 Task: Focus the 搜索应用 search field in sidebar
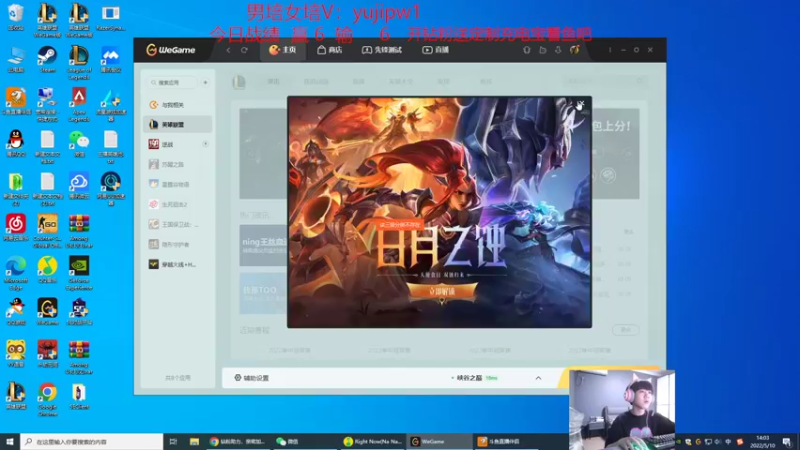pyautogui.click(x=171, y=82)
